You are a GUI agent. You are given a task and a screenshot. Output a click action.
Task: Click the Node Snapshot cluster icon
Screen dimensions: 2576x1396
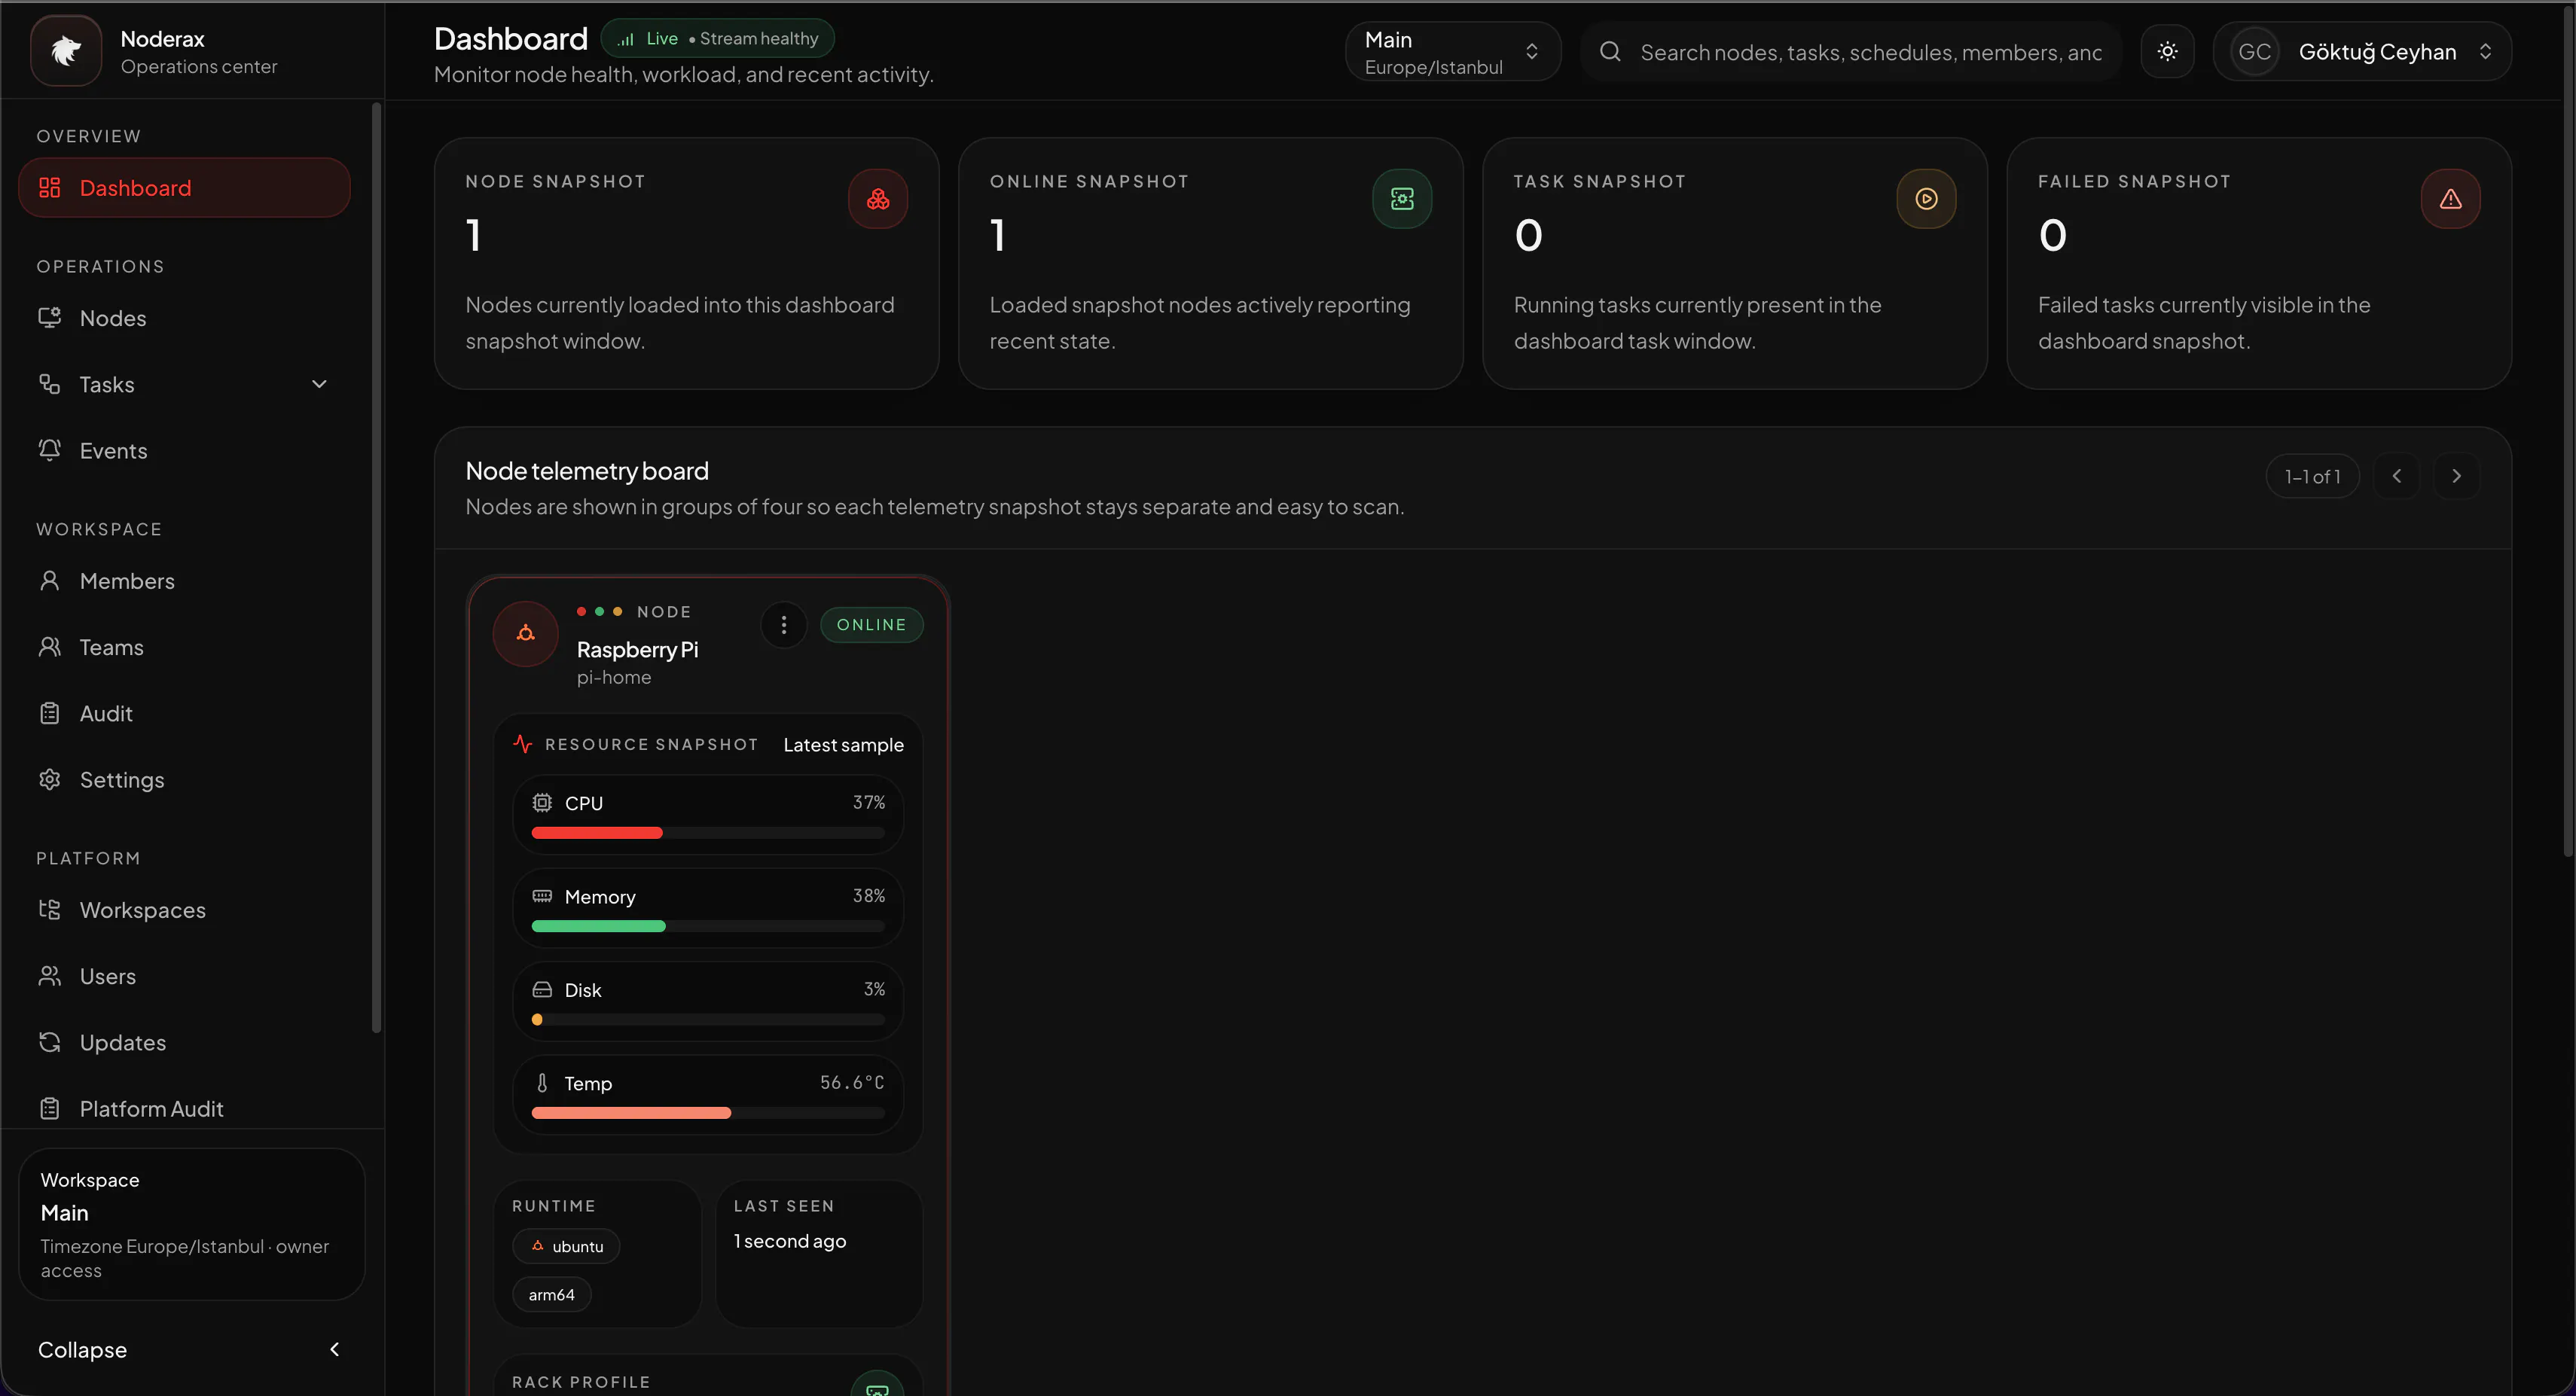click(x=878, y=199)
